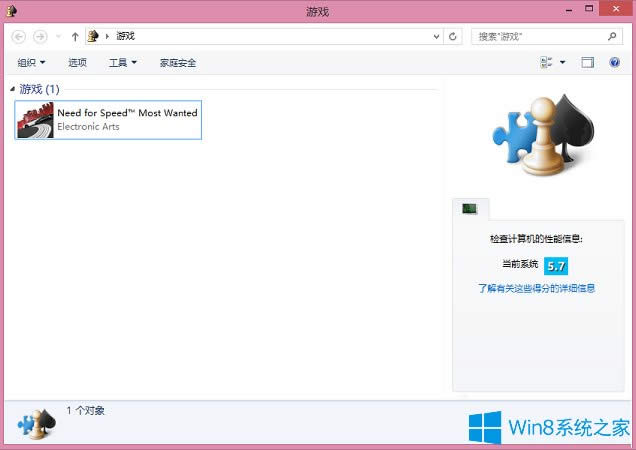Click the change view icon
The image size is (636, 450).
pyautogui.click(x=546, y=62)
